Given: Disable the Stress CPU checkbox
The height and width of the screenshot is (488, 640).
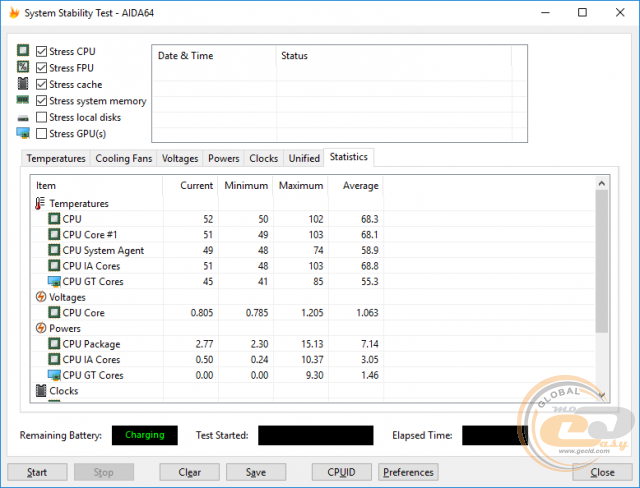Looking at the screenshot, I should point(41,51).
